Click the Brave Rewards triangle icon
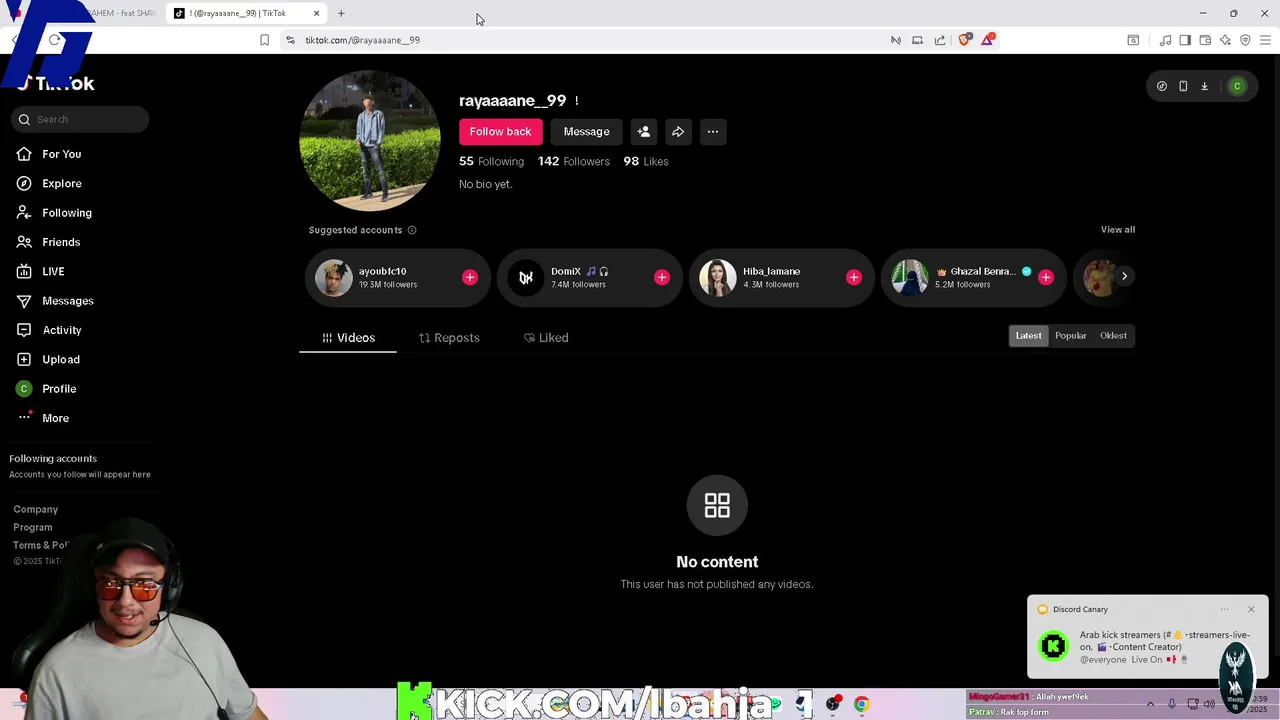Screen dimensions: 1280x720 pyautogui.click(x=988, y=40)
